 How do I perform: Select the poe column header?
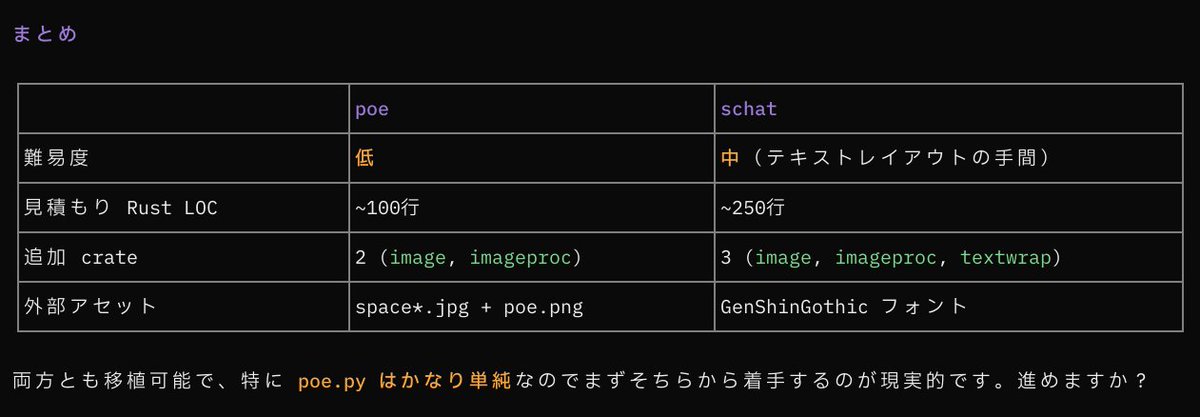372,109
